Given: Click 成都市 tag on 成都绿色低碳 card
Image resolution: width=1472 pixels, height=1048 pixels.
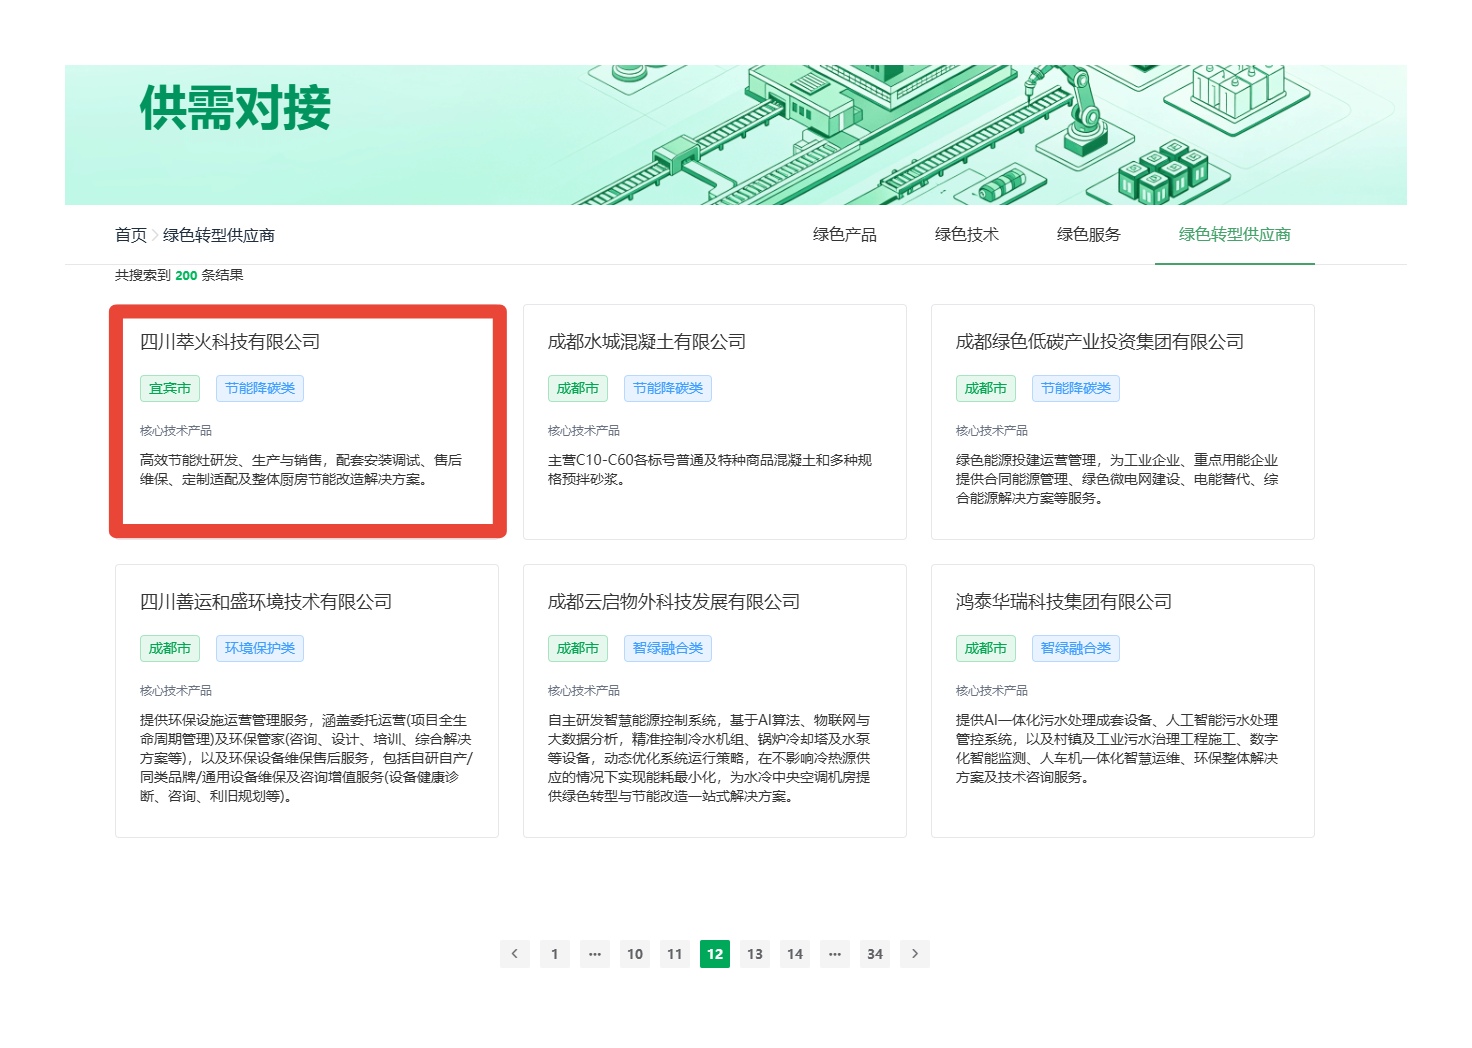Looking at the screenshot, I should (x=986, y=388).
